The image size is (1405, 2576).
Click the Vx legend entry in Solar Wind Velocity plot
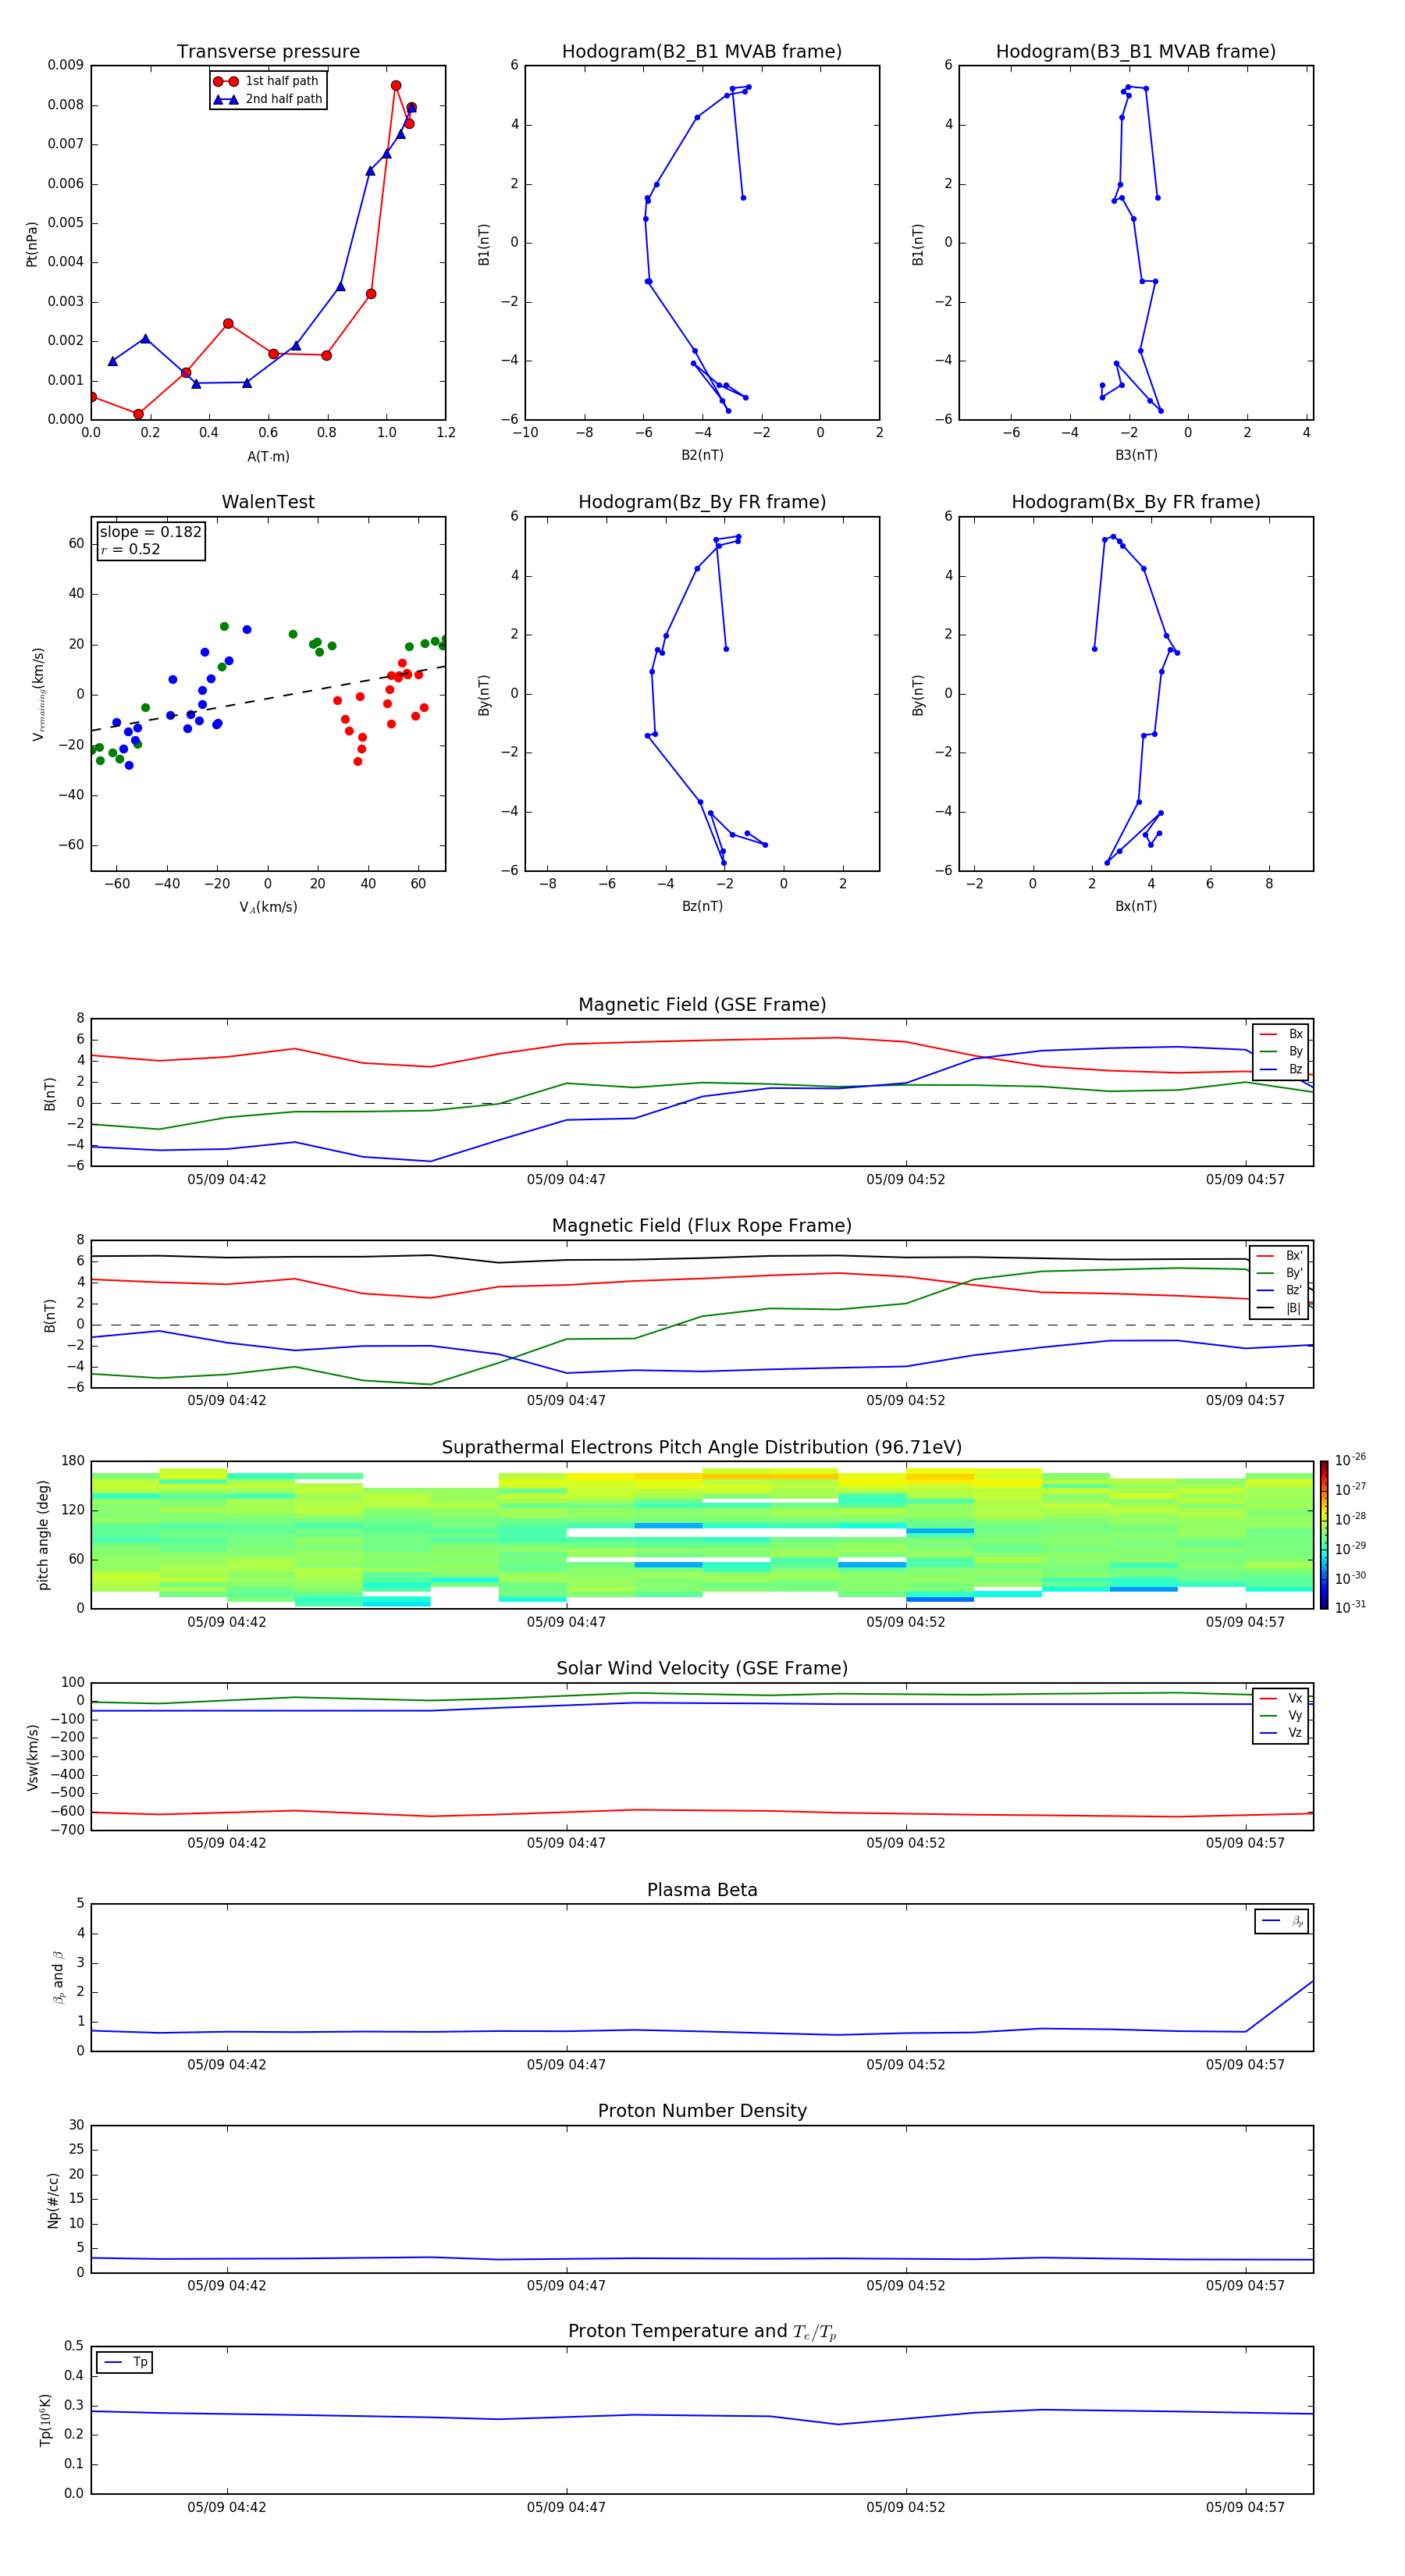[1281, 1698]
